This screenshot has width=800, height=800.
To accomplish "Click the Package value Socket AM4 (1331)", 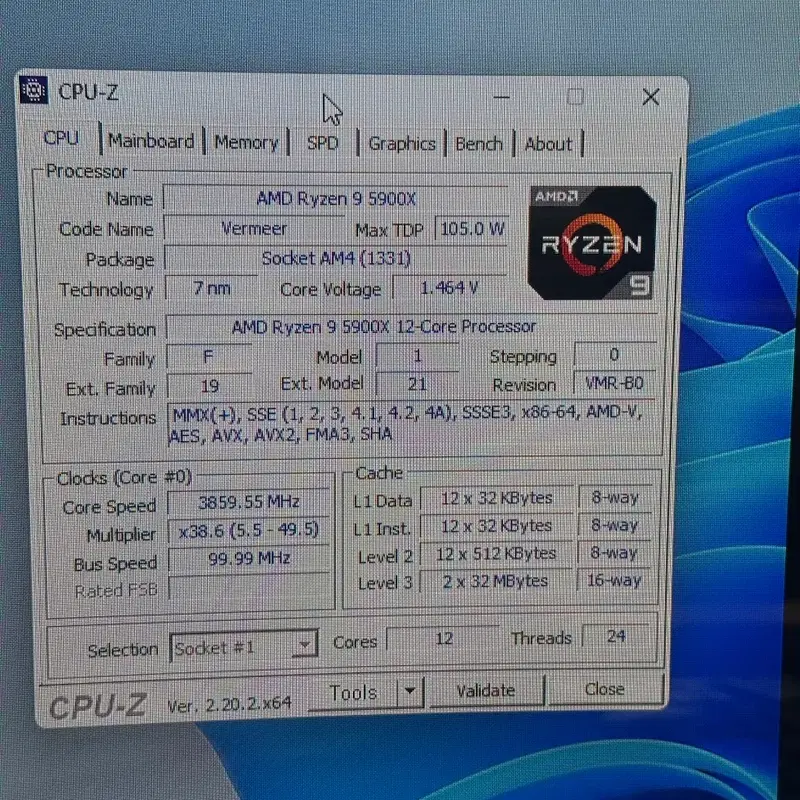I will tap(336, 258).
